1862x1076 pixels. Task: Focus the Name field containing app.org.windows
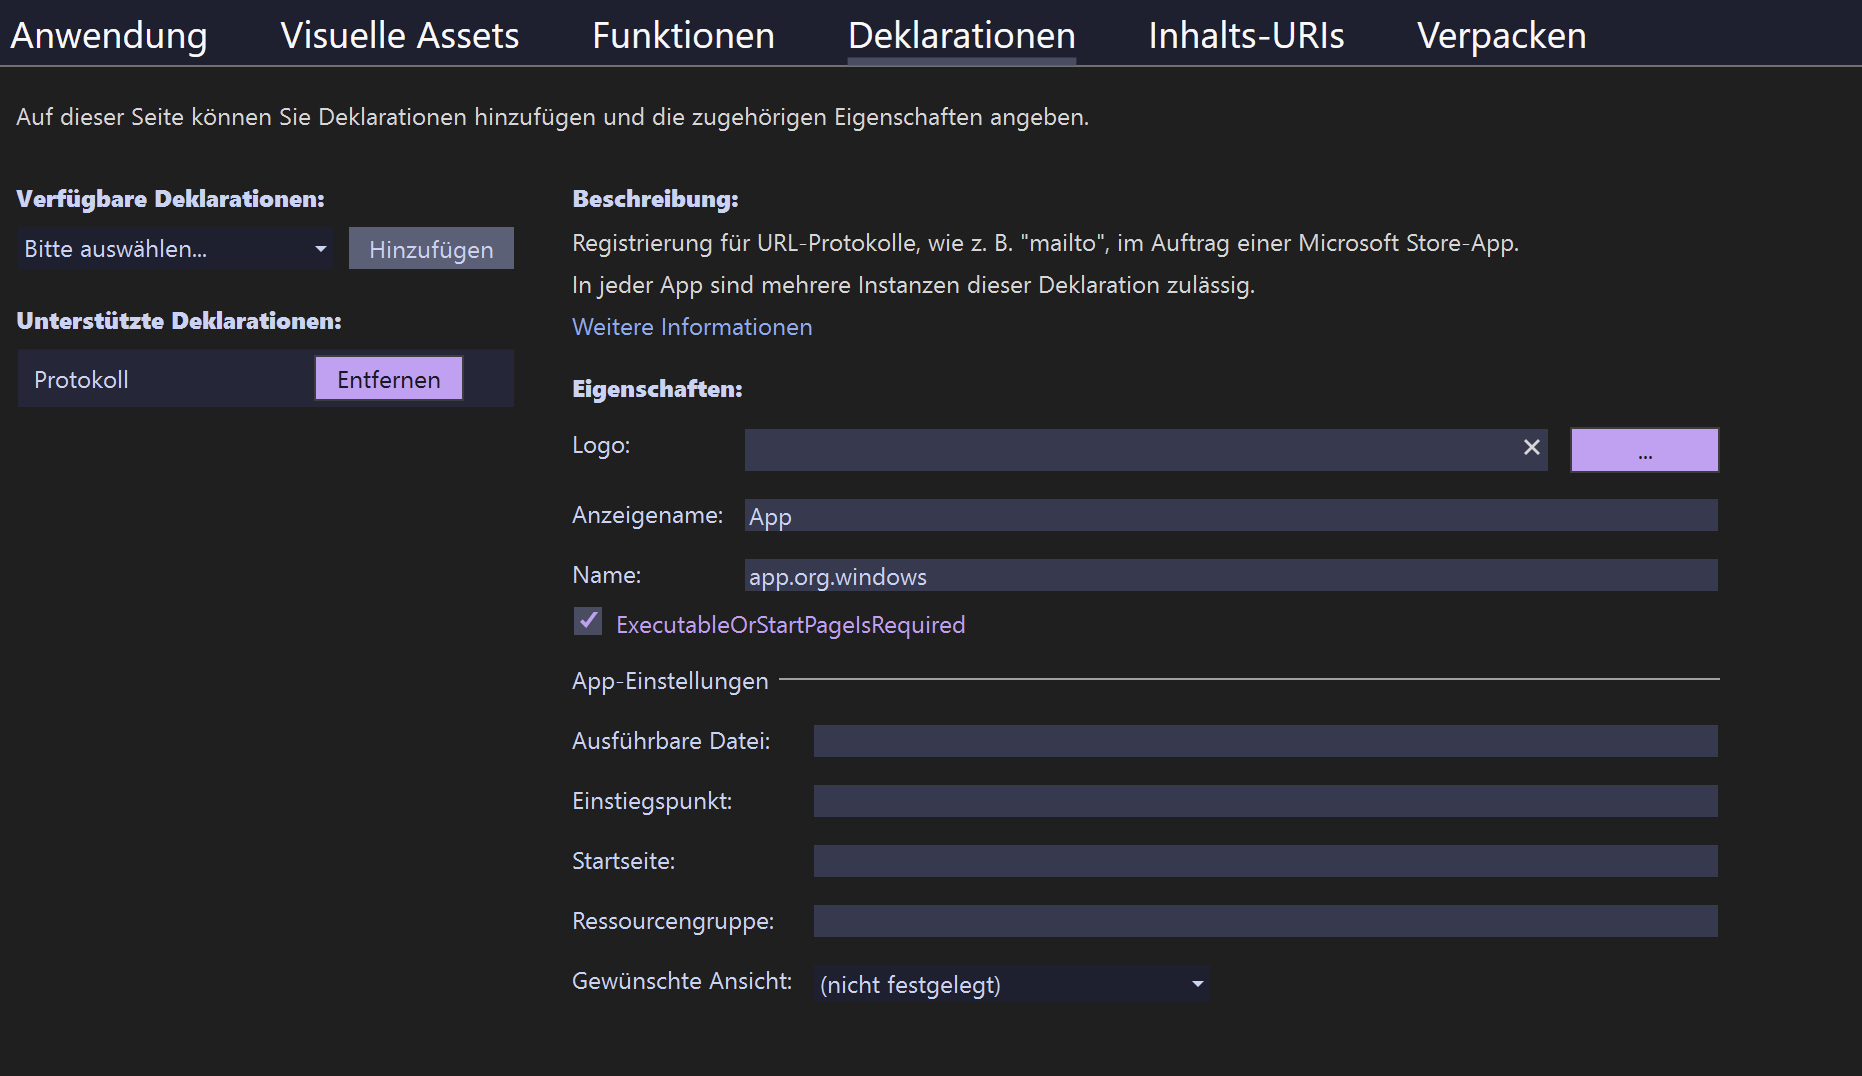1230,576
